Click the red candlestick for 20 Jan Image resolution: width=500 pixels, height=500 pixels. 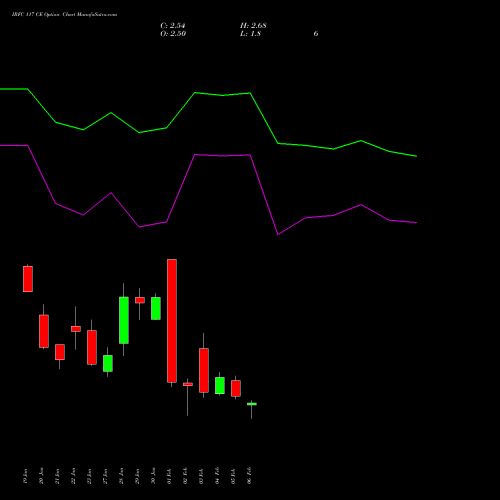[x=44, y=331]
